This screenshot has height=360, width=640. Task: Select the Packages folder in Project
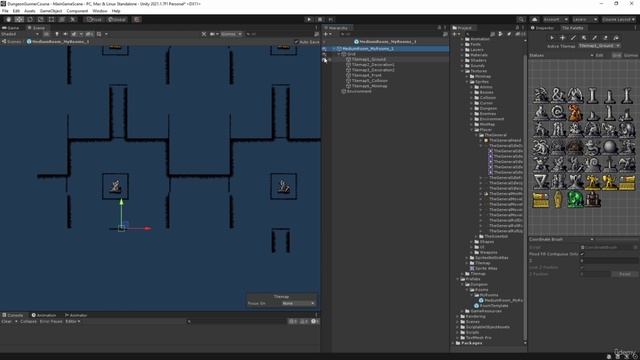coord(469,343)
